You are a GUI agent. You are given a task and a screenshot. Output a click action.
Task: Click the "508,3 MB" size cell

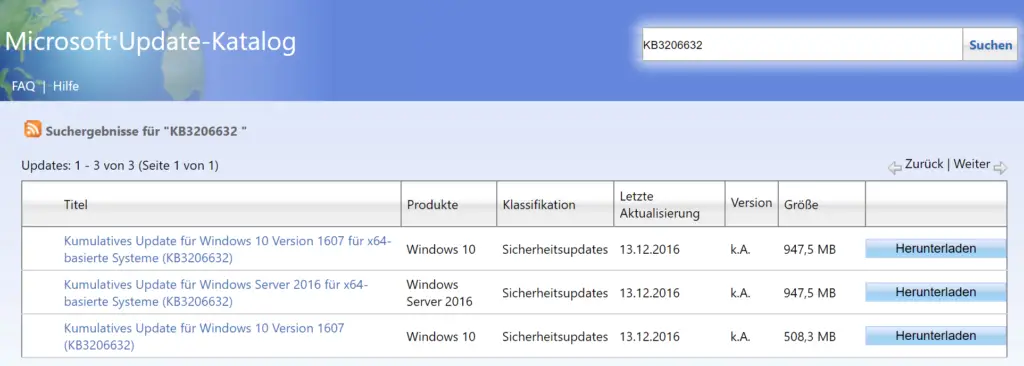[x=809, y=337]
